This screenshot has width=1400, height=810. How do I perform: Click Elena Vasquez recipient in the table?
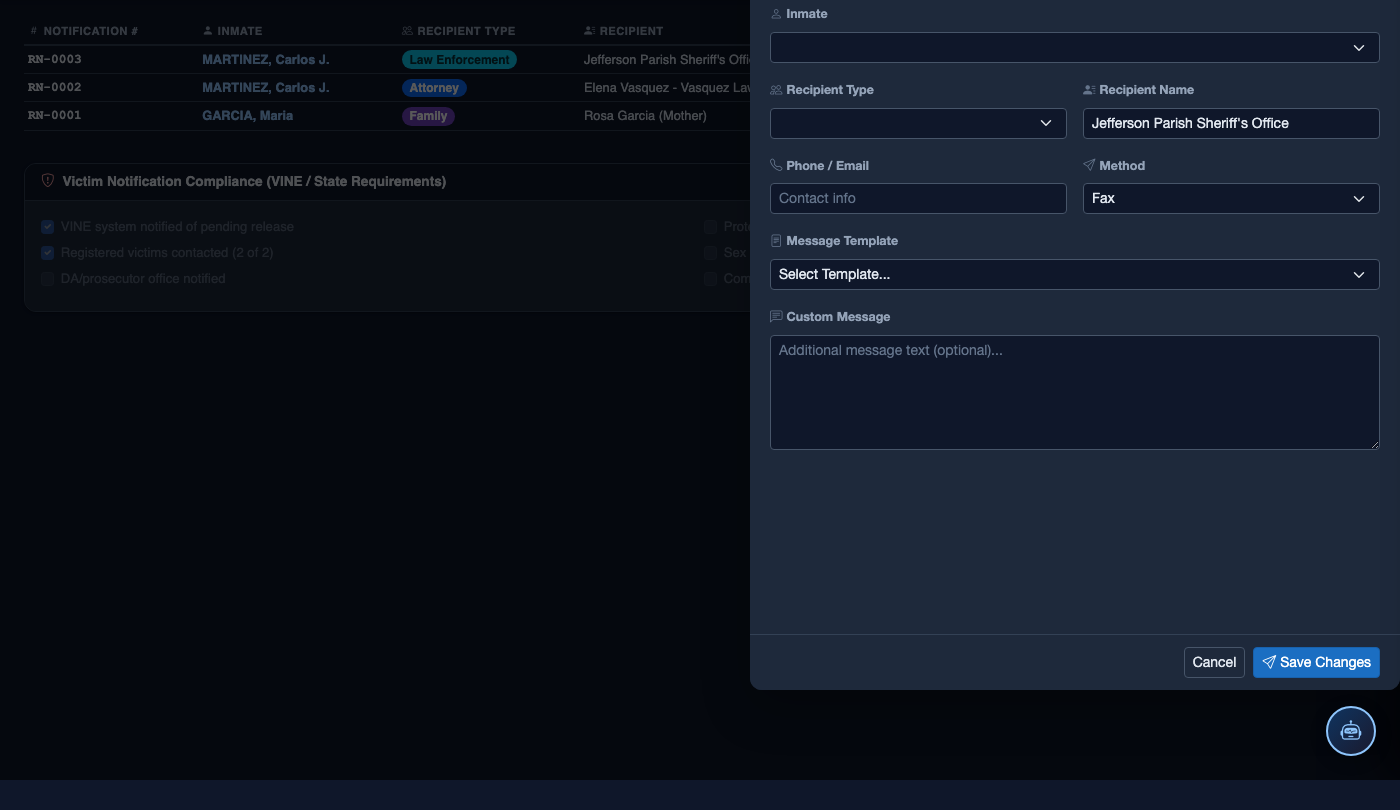pos(667,88)
